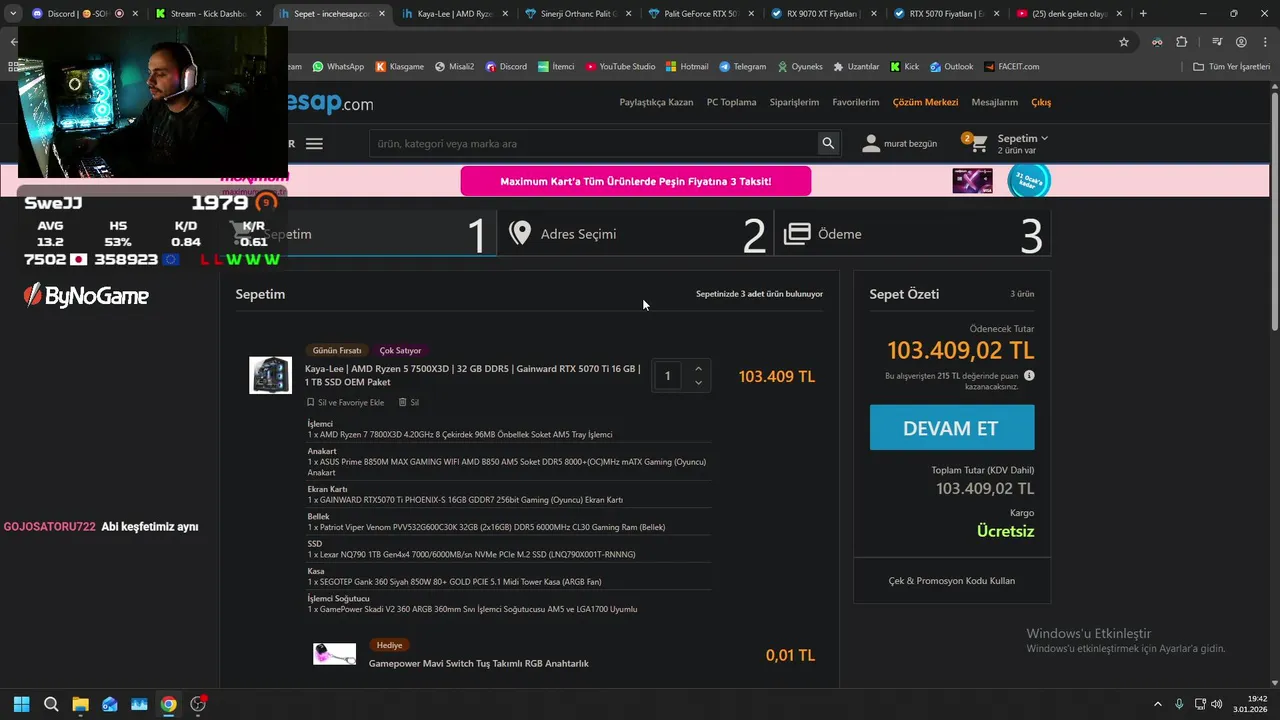The height and width of the screenshot is (720, 1280).
Task: Open Hotmail bookmark
Action: 687,66
